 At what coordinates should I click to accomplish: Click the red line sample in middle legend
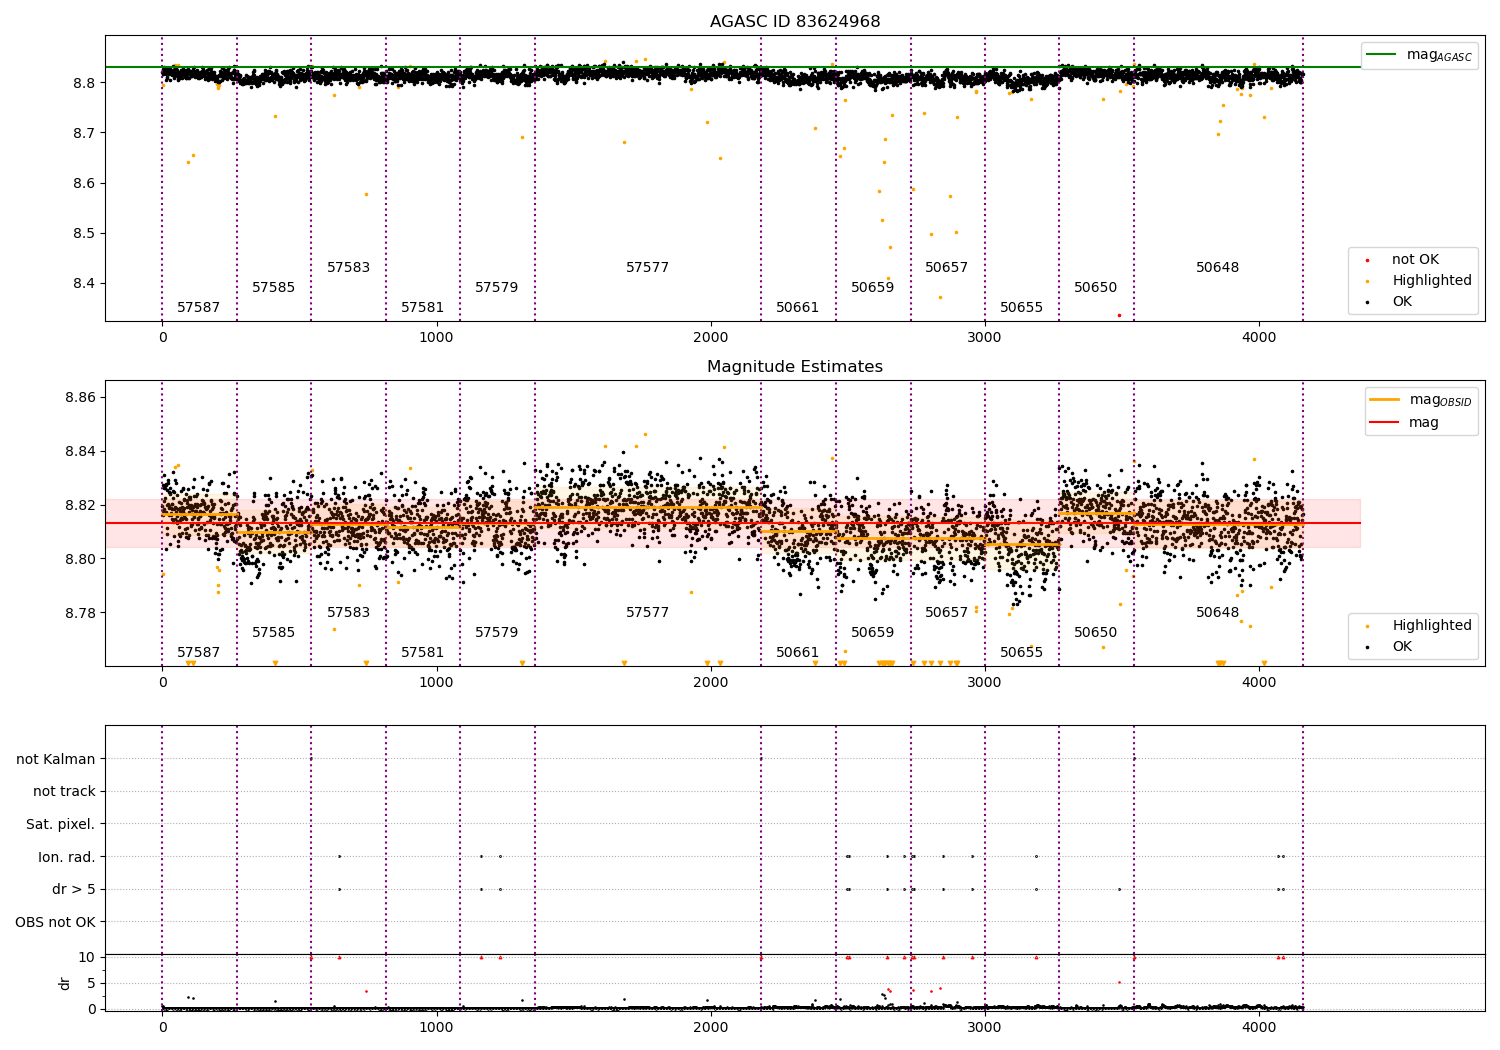[x=1384, y=423]
